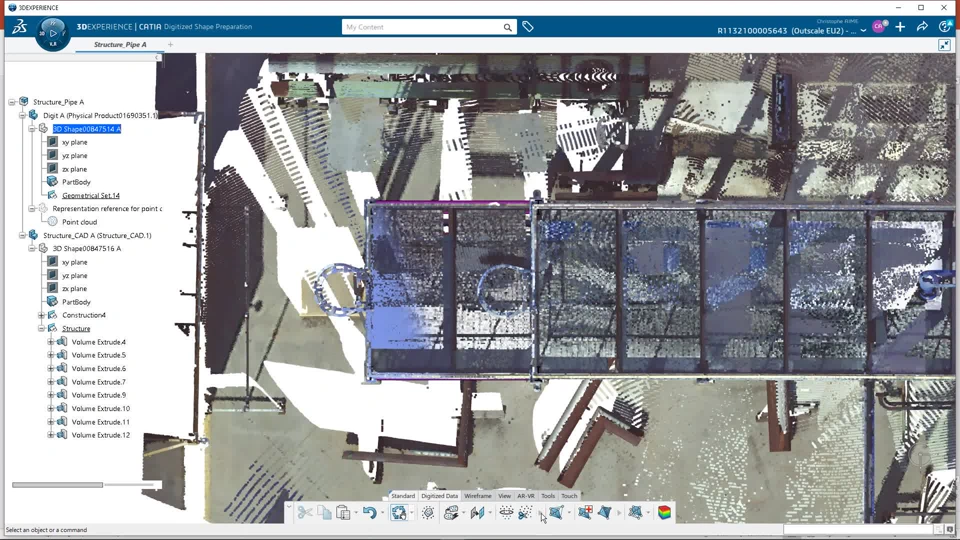Click the status bar input field at bottom right
Image resolution: width=960 pixels, height=540 pixels.
[859, 529]
